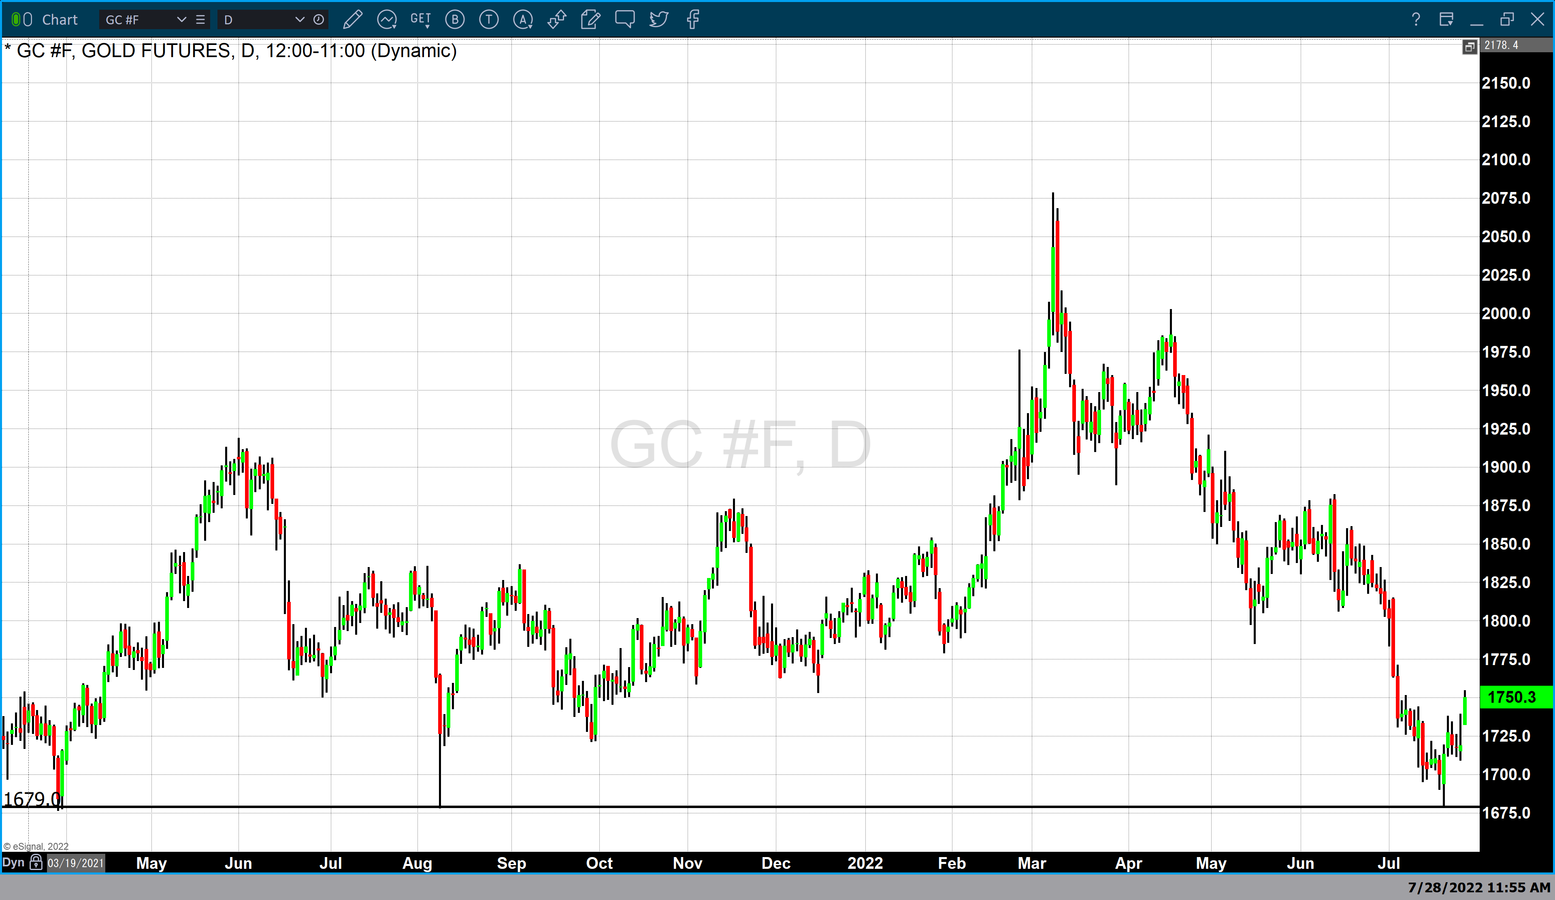Open the note editing icon
This screenshot has width=1555, height=900.
tap(591, 19)
